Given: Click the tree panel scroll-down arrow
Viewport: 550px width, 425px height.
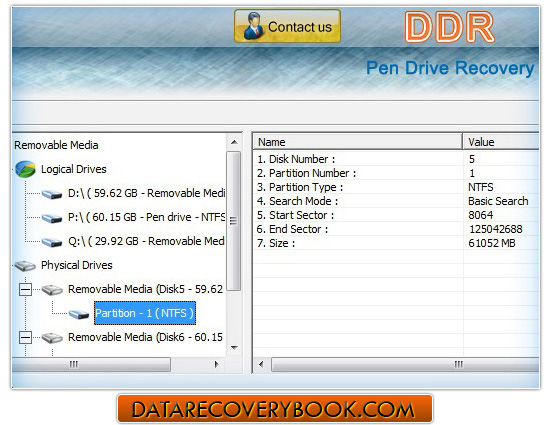Looking at the screenshot, I should (234, 348).
